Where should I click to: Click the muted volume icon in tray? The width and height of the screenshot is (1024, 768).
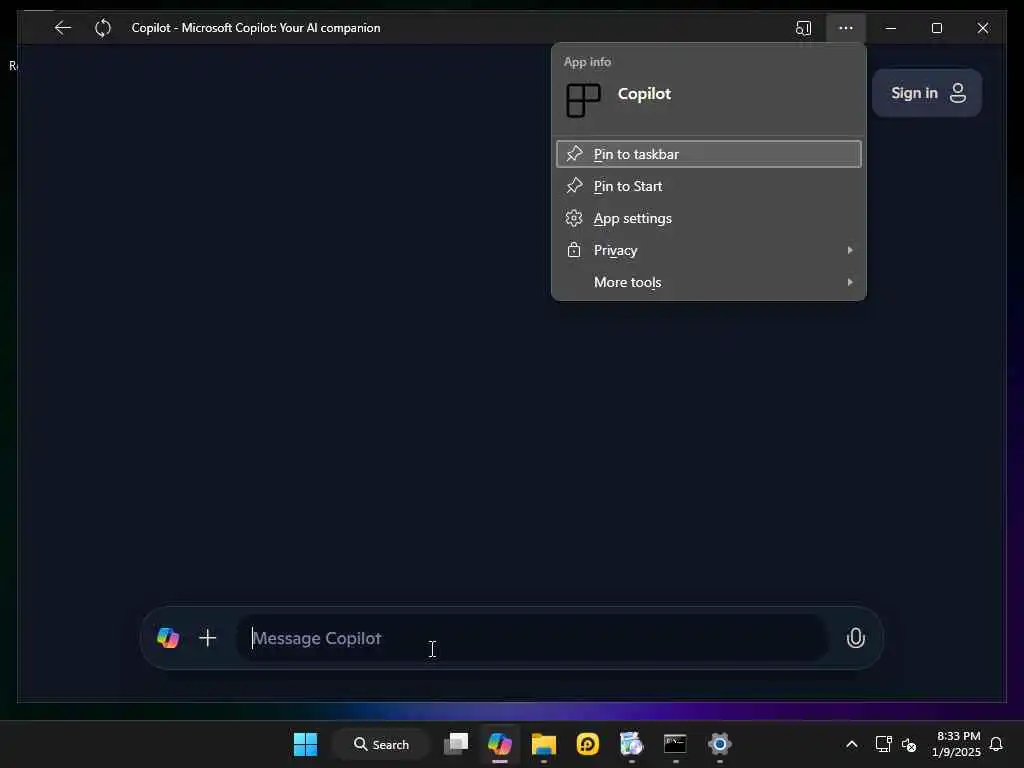pyautogui.click(x=908, y=744)
